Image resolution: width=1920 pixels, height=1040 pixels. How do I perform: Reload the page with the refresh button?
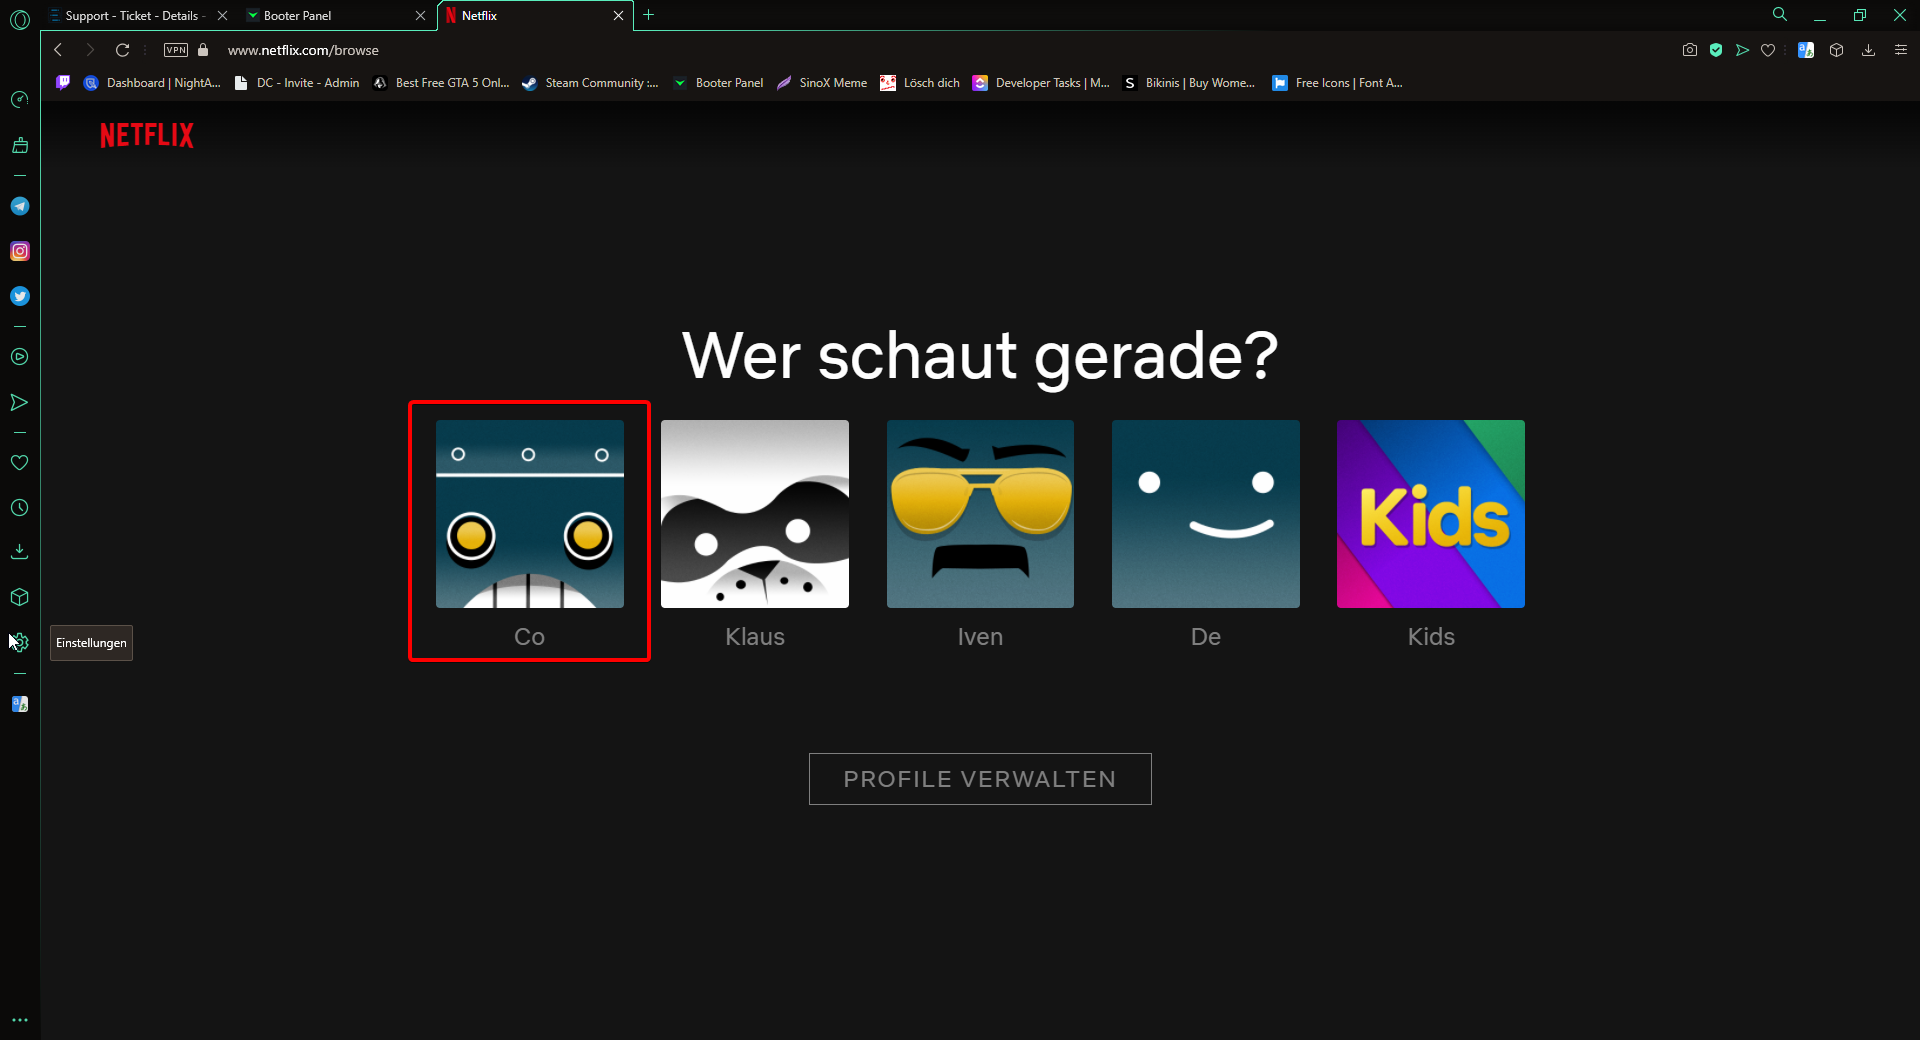click(x=122, y=50)
